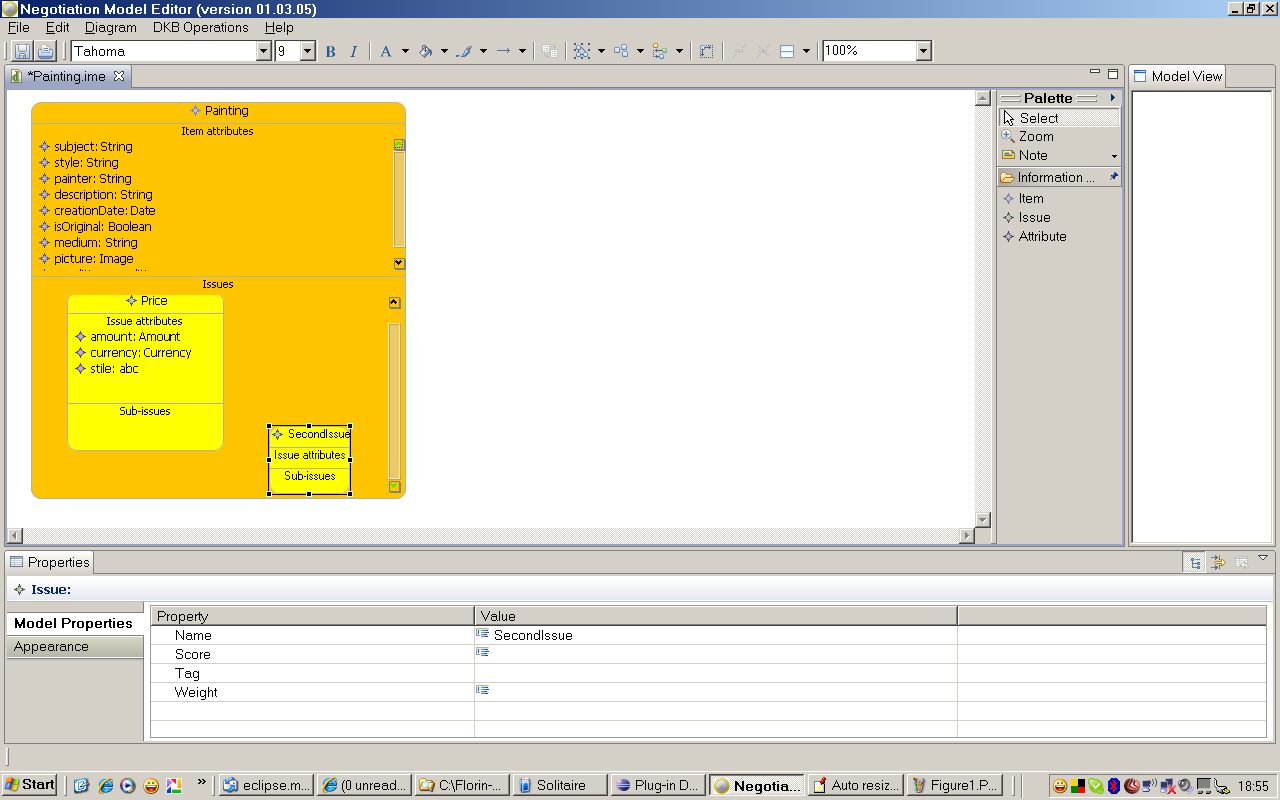Select the Zoom tool in Palette
Viewport: 1280px width, 800px height.
pyautogui.click(x=1036, y=136)
